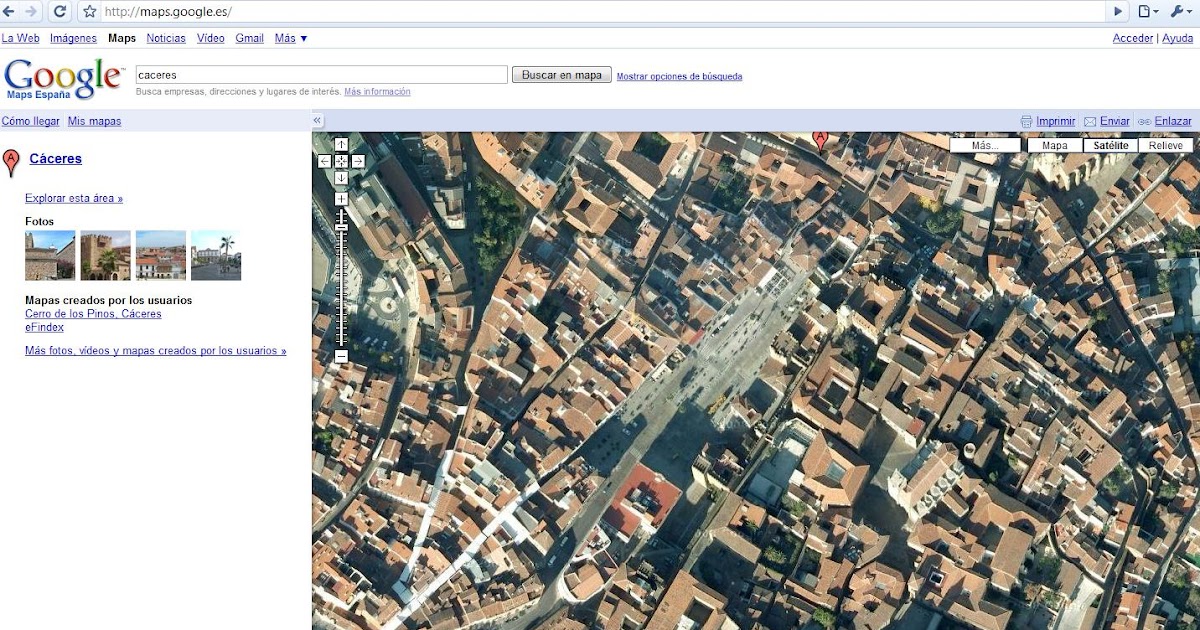Click Explorar esta área link

pyautogui.click(x=74, y=198)
